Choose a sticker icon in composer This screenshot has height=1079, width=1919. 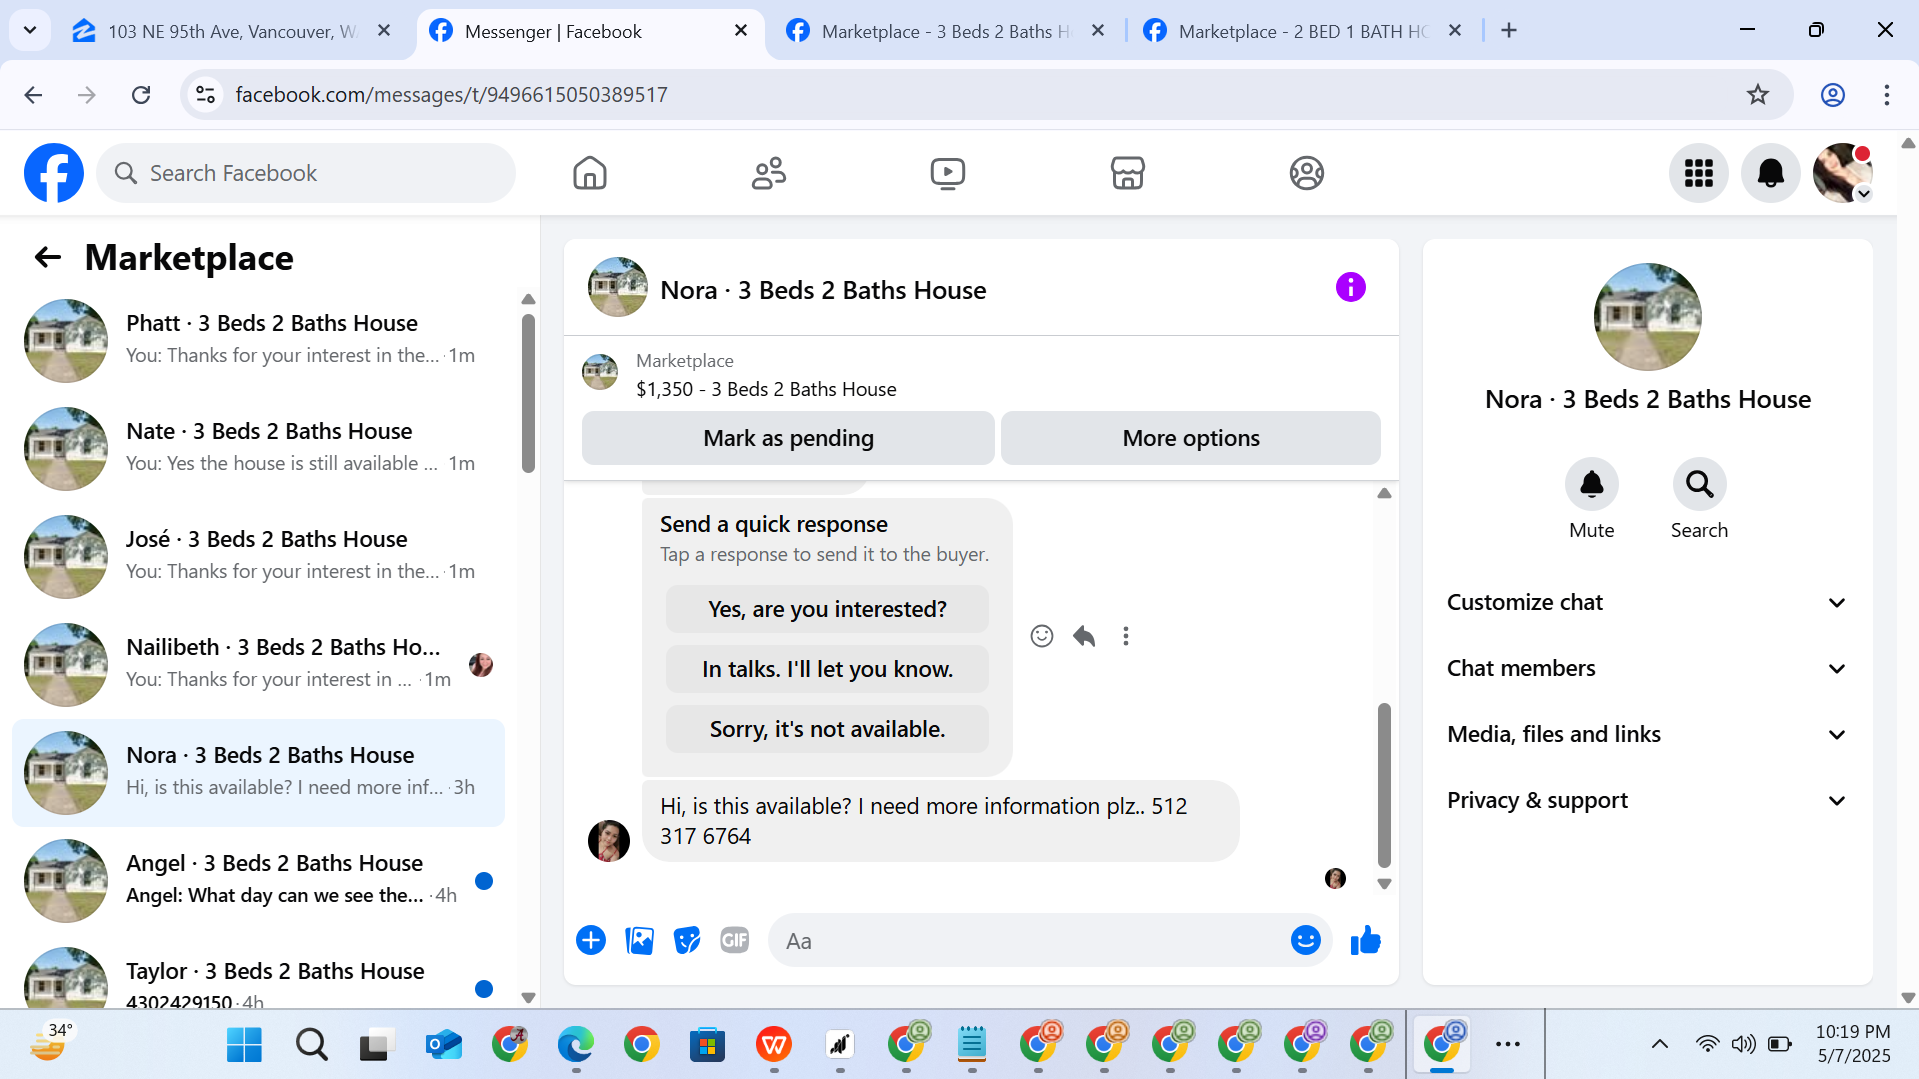click(687, 940)
